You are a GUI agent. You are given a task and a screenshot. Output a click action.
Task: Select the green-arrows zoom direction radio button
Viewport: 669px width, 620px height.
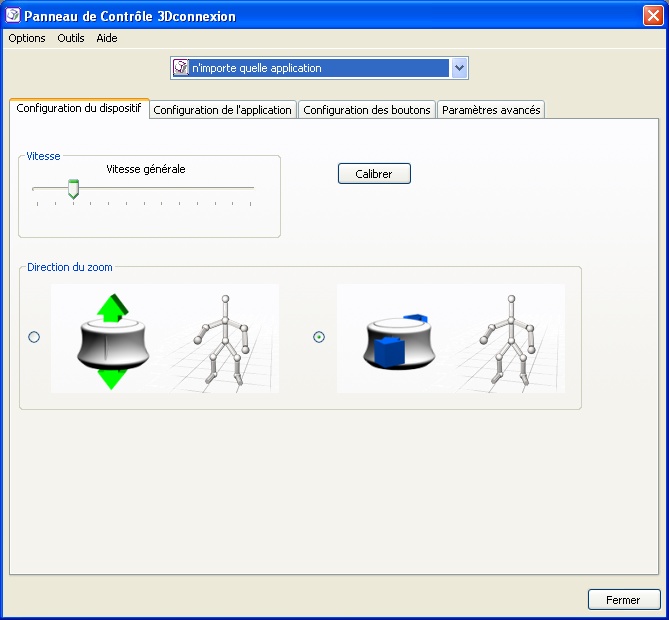tap(34, 337)
